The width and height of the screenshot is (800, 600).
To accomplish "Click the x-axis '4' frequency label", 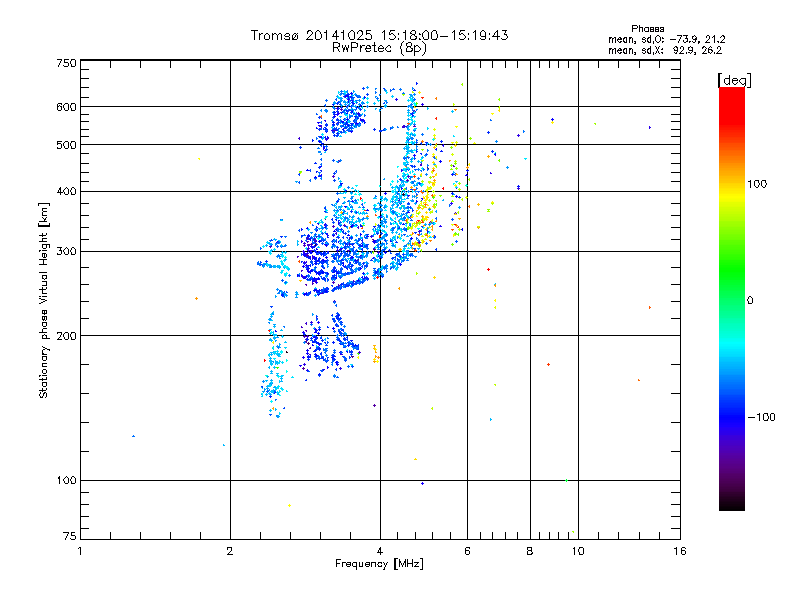I will [x=380, y=551].
